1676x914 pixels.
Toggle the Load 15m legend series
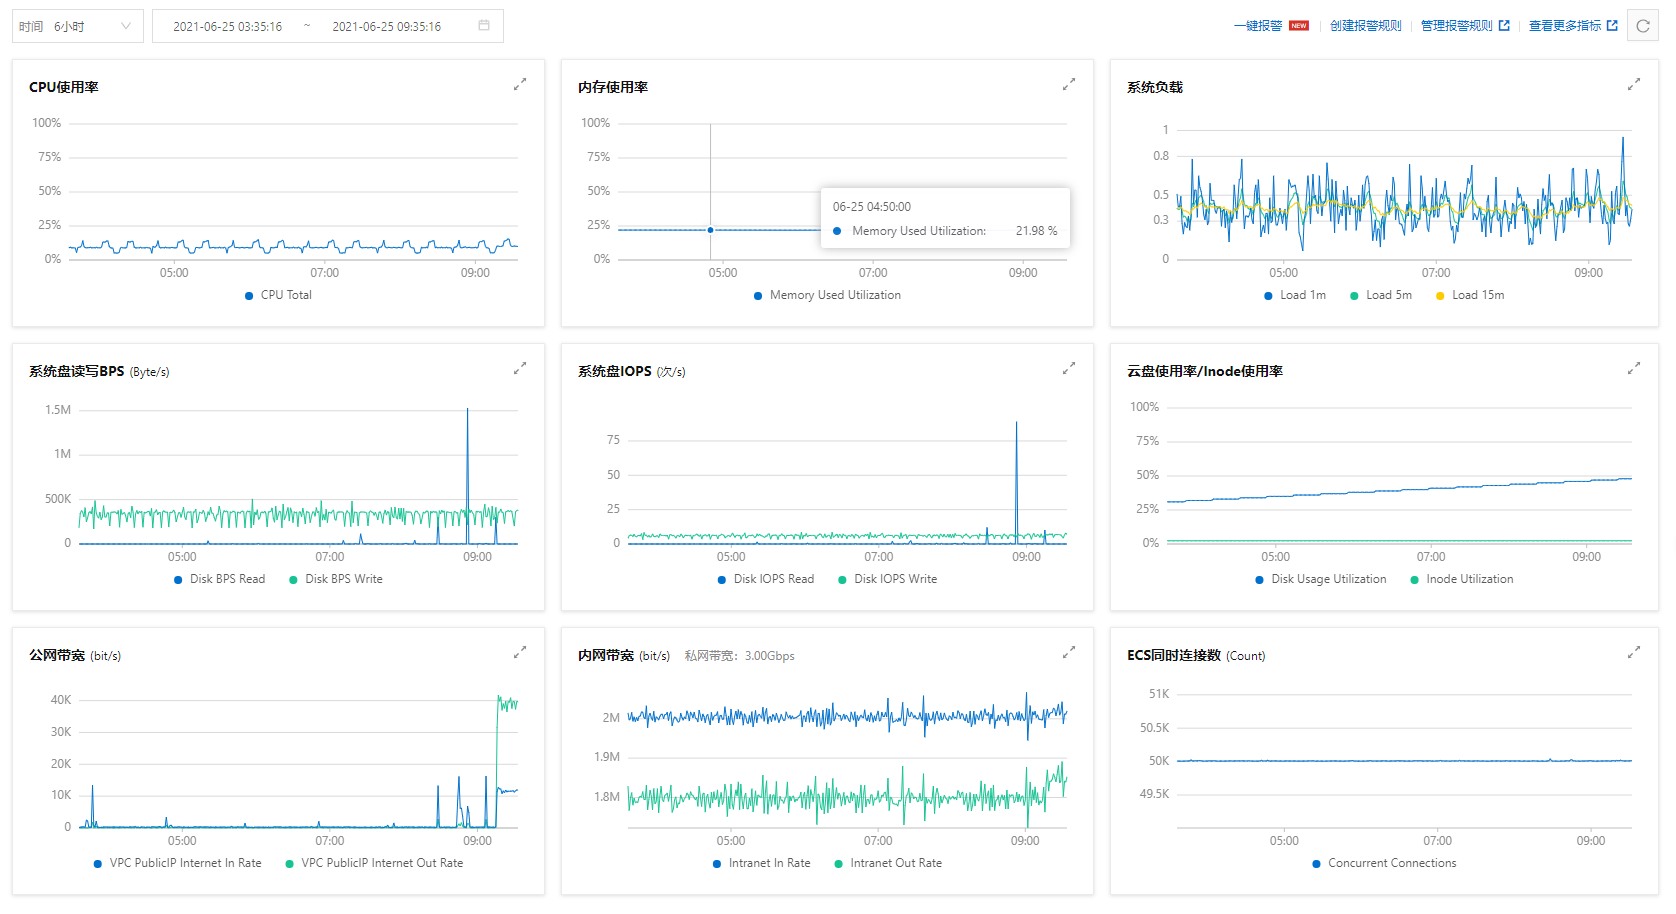click(1470, 295)
